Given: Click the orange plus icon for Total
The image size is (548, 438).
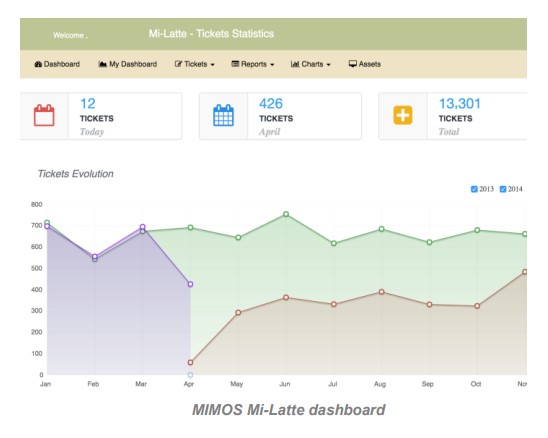Looking at the screenshot, I should click(403, 115).
